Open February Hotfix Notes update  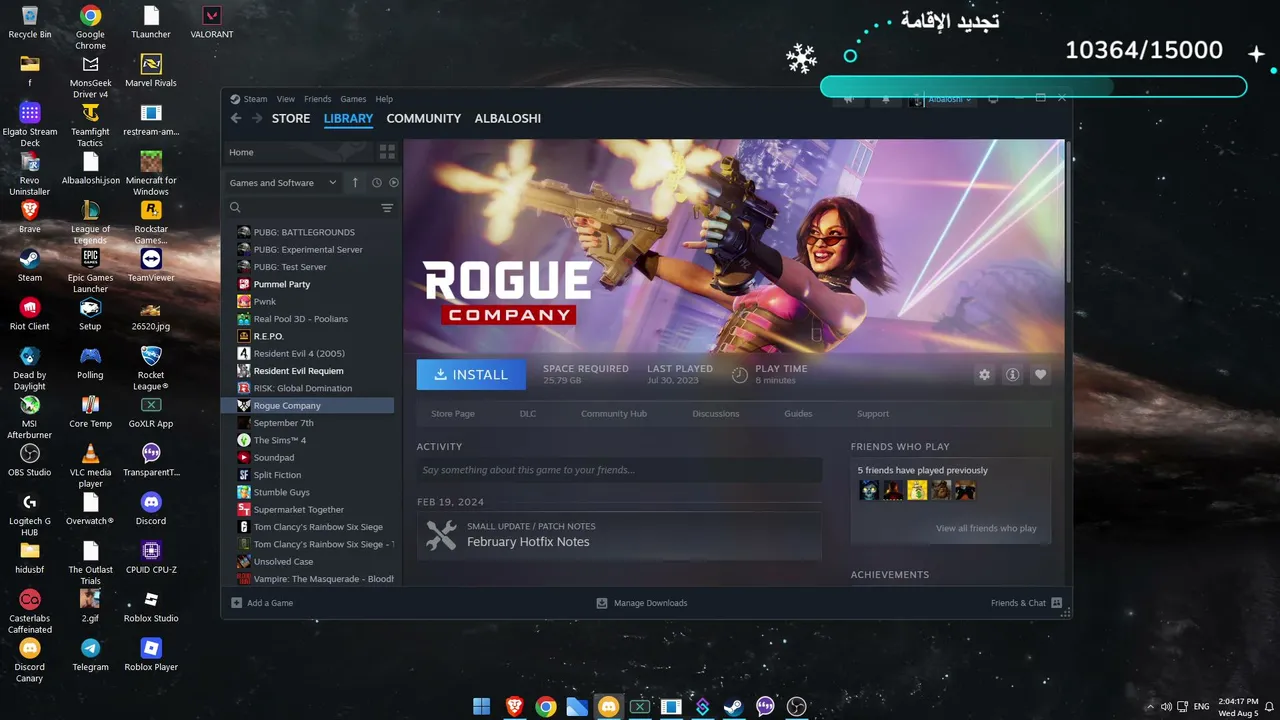pyautogui.click(x=619, y=536)
